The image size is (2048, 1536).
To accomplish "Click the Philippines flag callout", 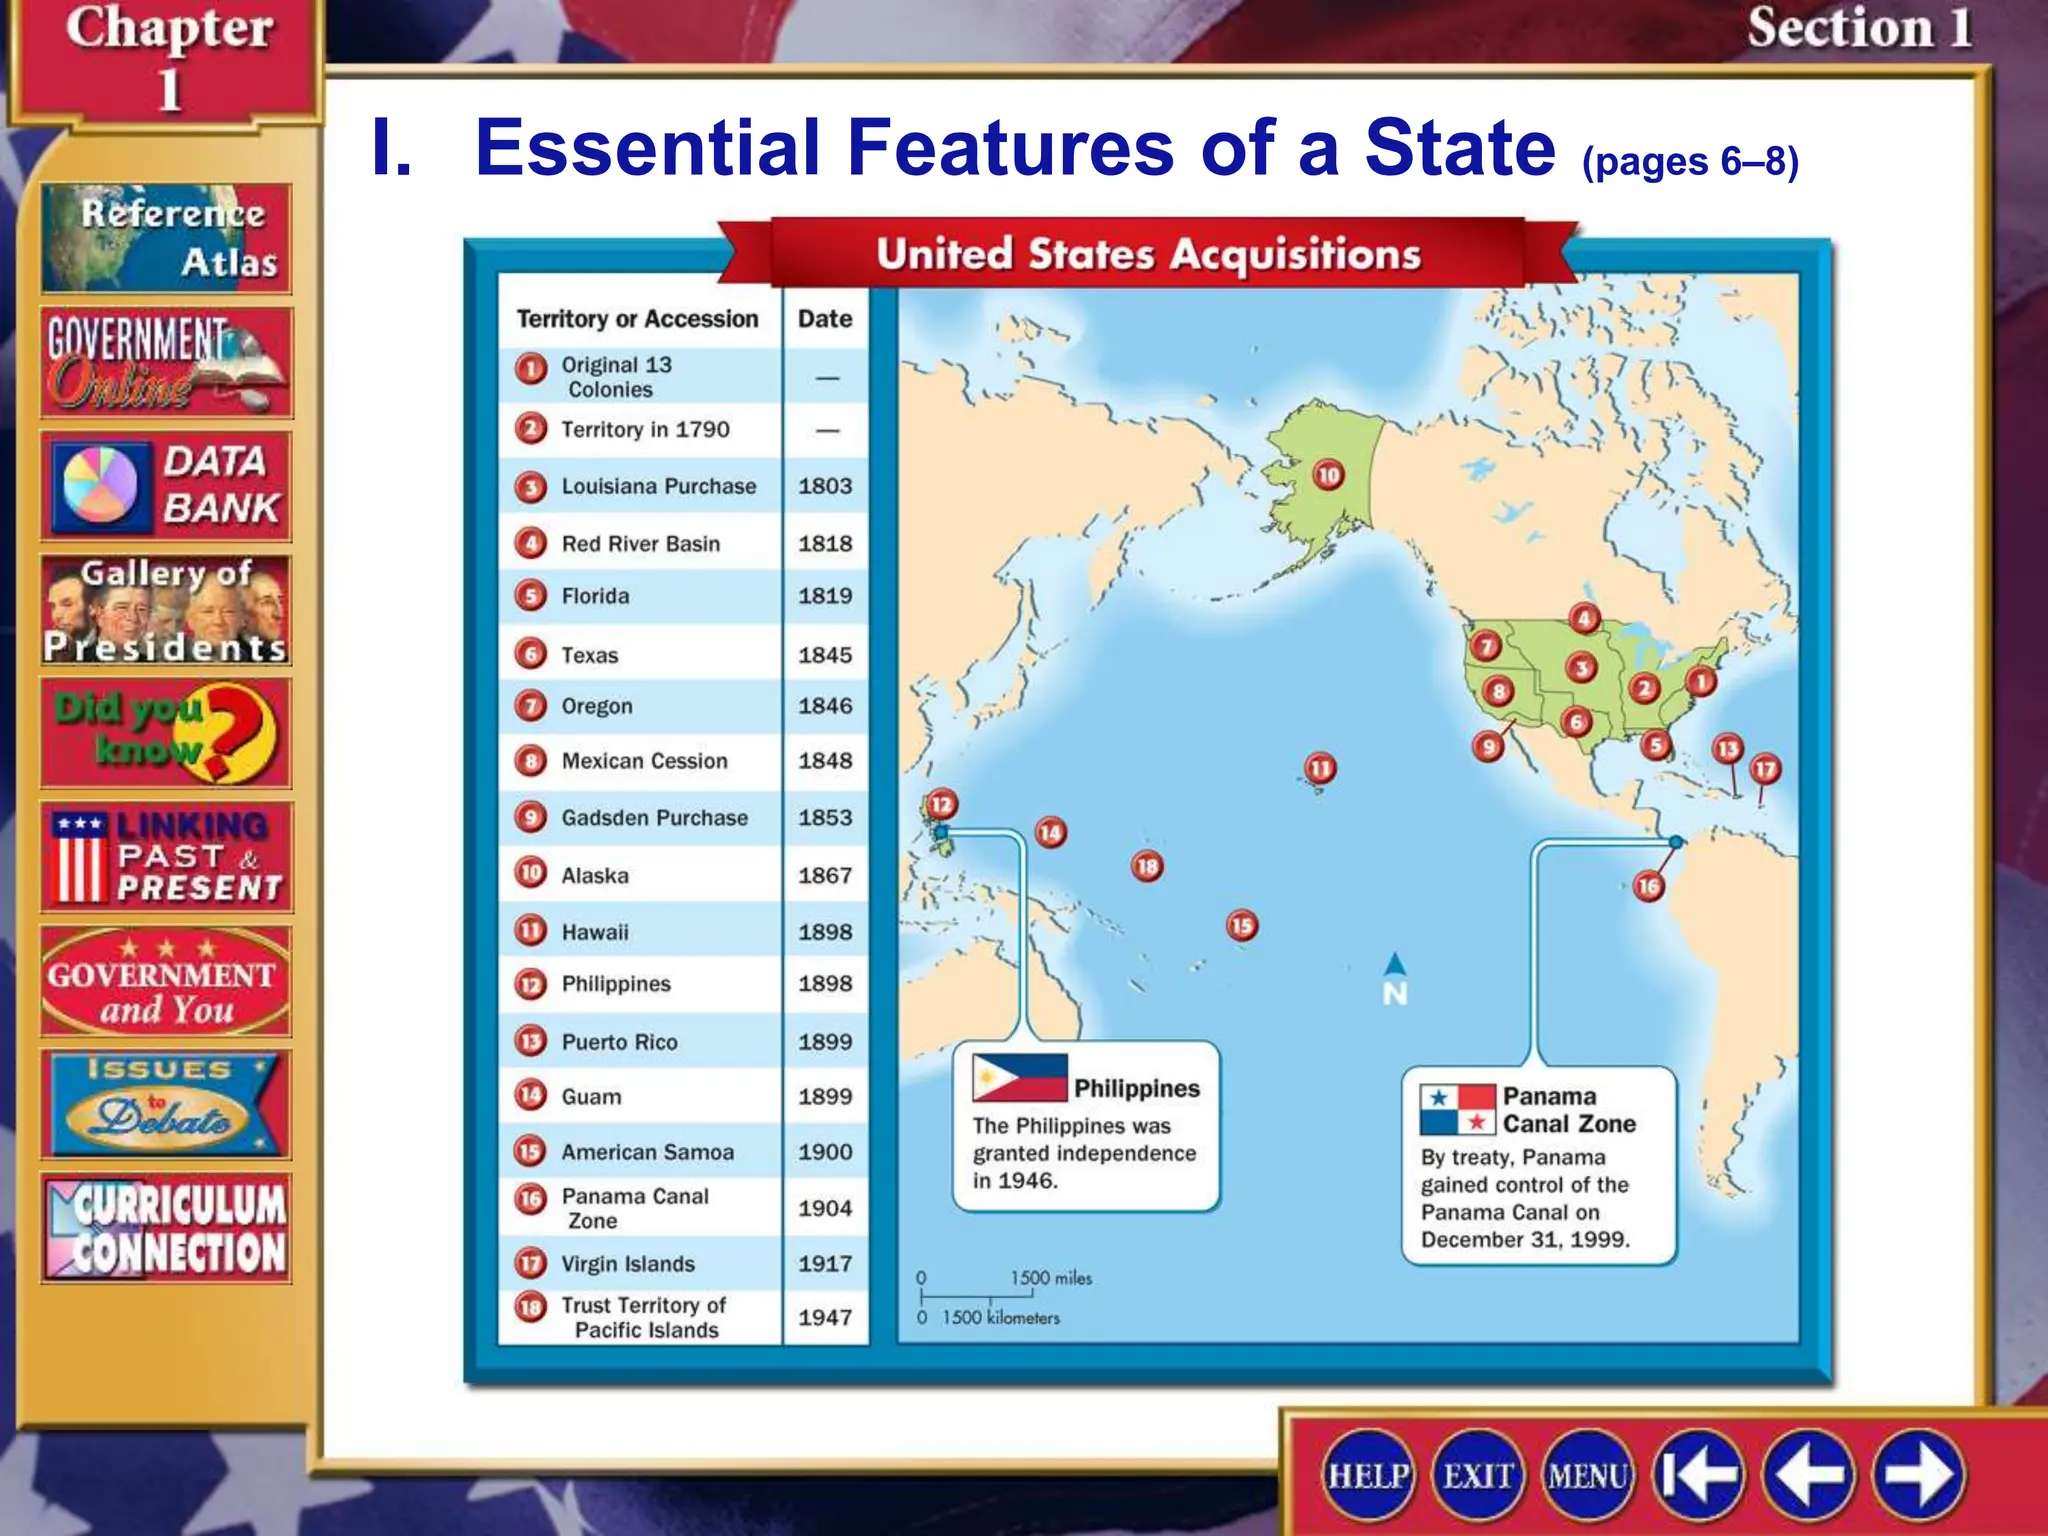I will coord(1019,1078).
